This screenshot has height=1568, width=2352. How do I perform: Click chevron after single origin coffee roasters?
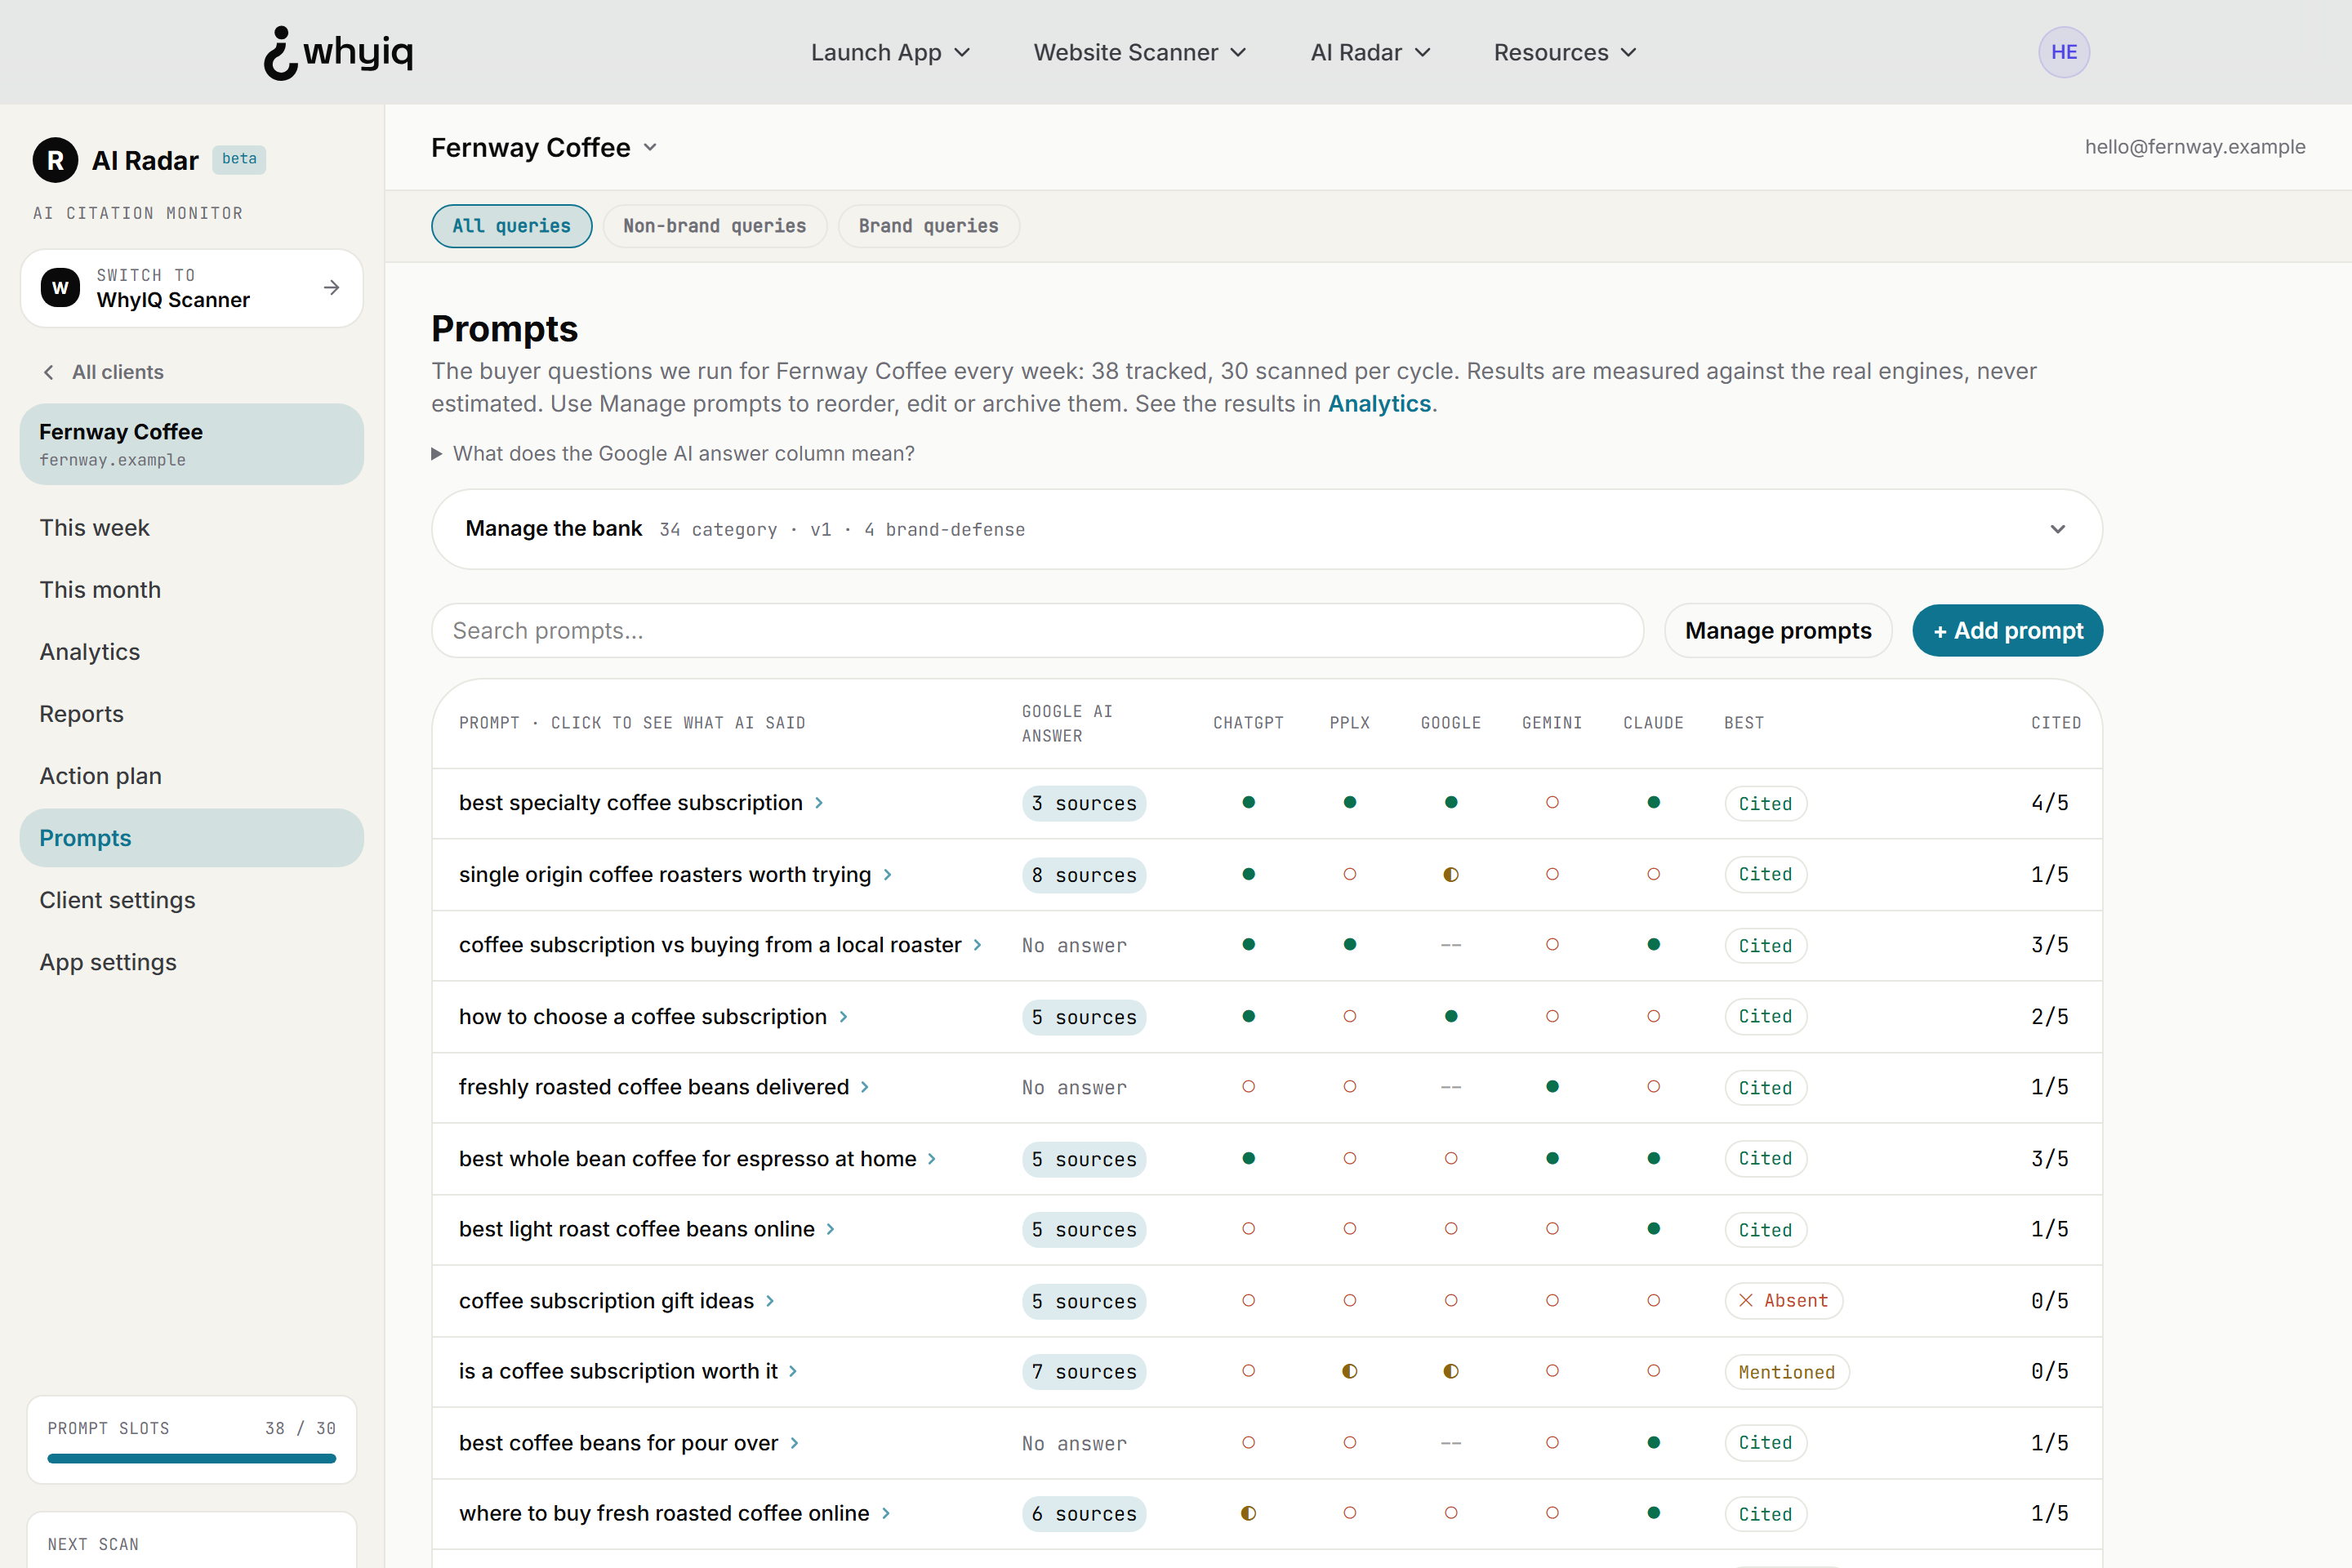pos(887,875)
